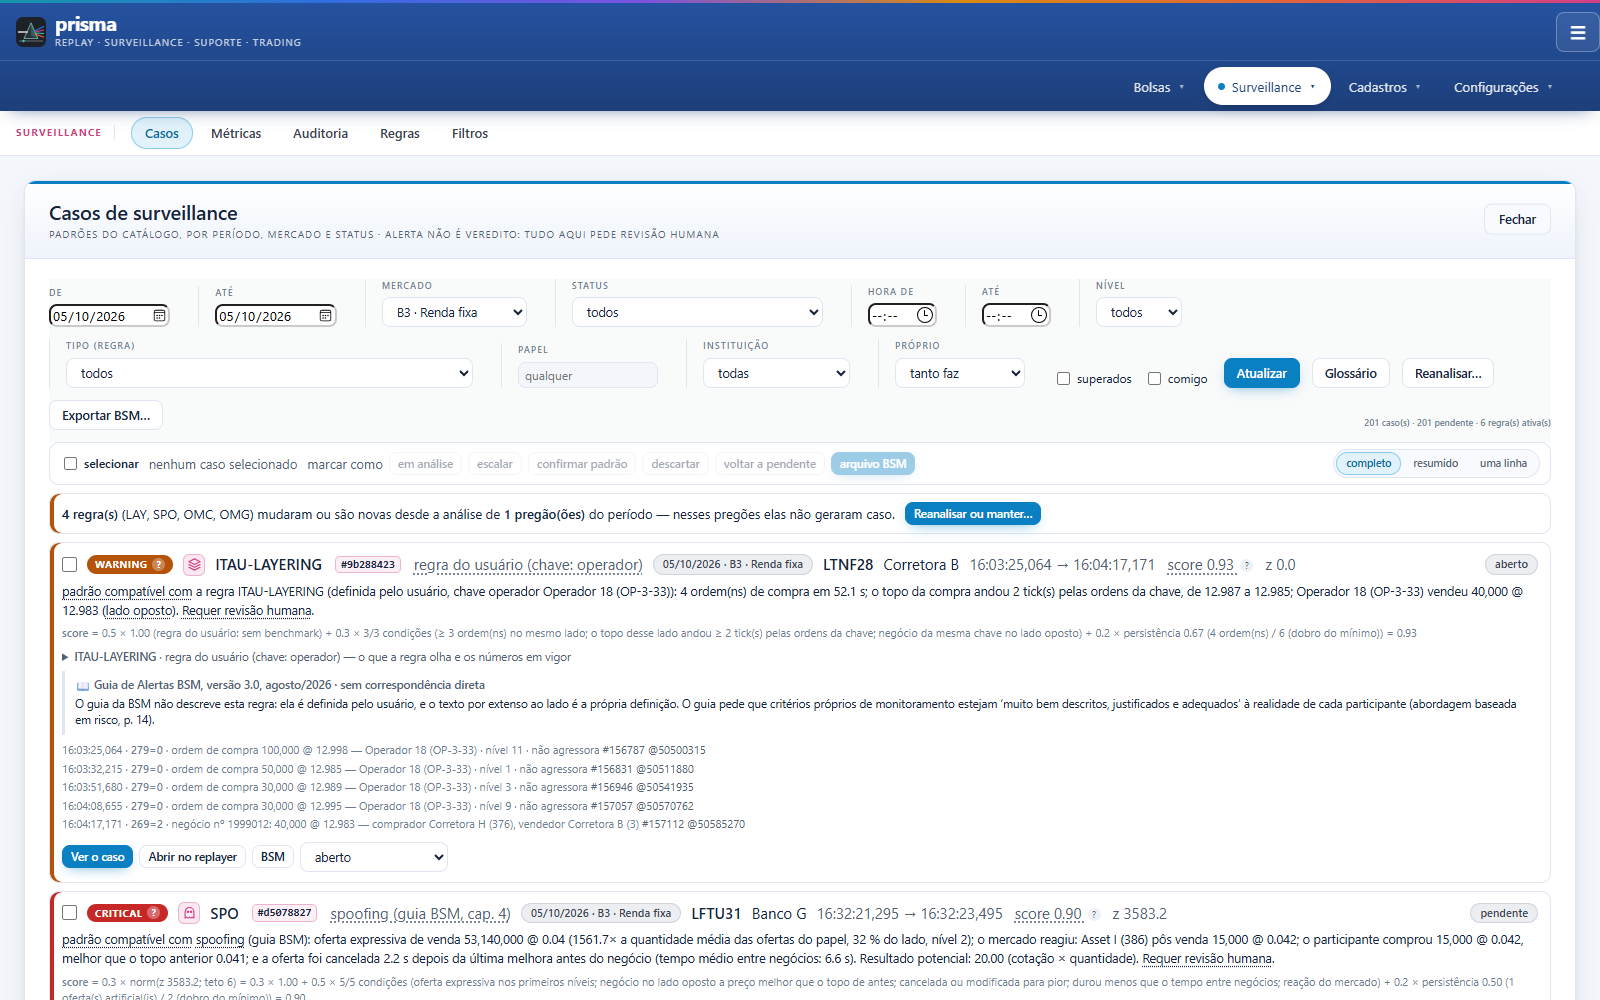
Task: Open the Glossário
Action: pyautogui.click(x=1351, y=374)
